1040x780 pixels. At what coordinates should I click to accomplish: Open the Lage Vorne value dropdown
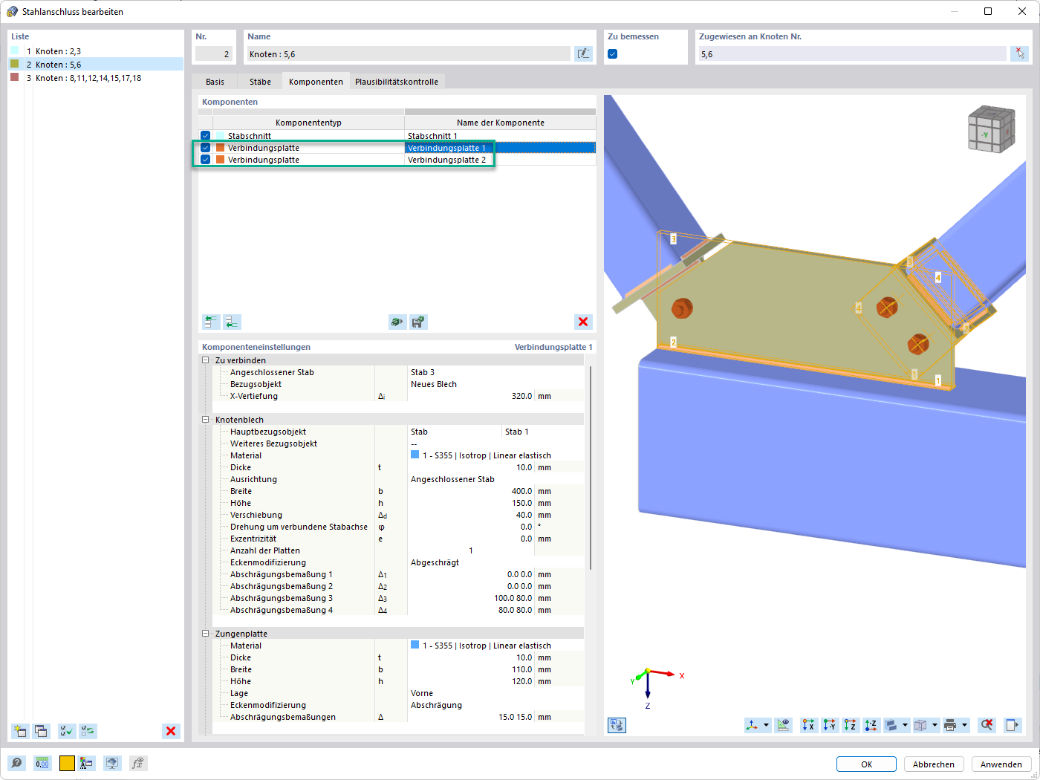click(495, 693)
